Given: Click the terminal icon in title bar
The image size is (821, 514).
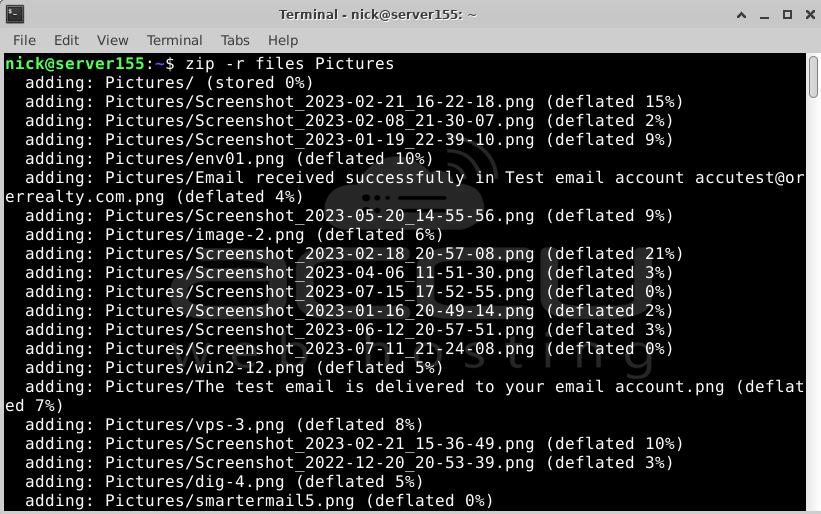Looking at the screenshot, I should click(15, 14).
